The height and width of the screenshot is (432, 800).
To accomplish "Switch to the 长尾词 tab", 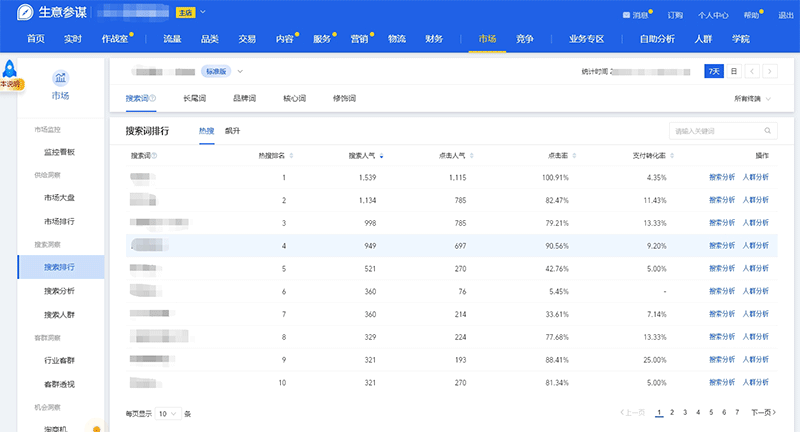I will (x=195, y=99).
